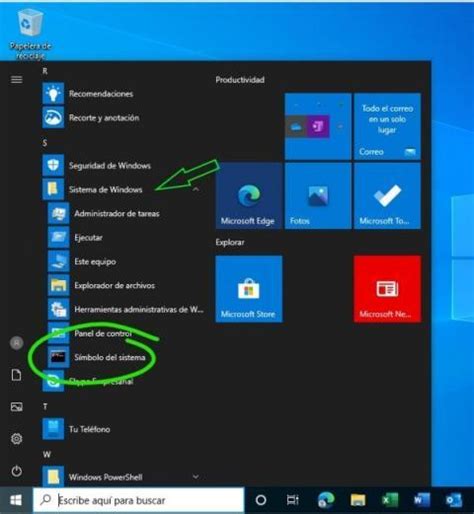The width and height of the screenshot is (474, 514).
Task: Click the Panel de control label
Action: pos(103,333)
